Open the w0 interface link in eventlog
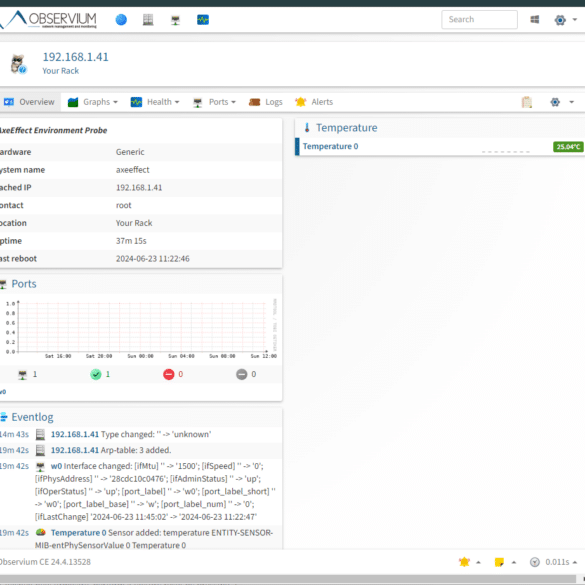This screenshot has width=585, height=585. [56, 466]
